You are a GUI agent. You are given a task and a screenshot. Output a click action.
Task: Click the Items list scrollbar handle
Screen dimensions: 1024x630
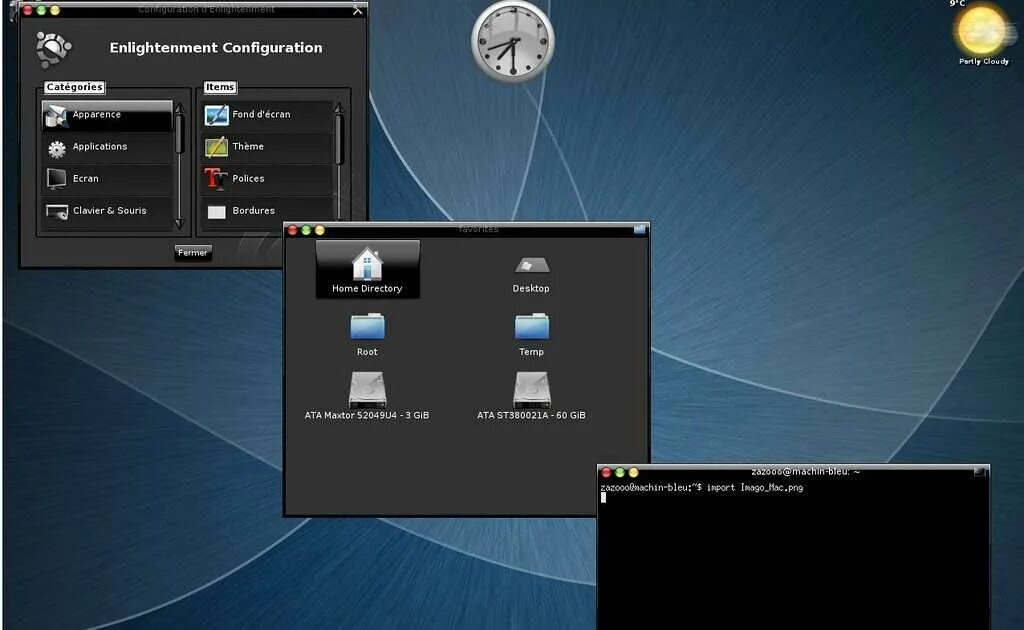(x=339, y=139)
